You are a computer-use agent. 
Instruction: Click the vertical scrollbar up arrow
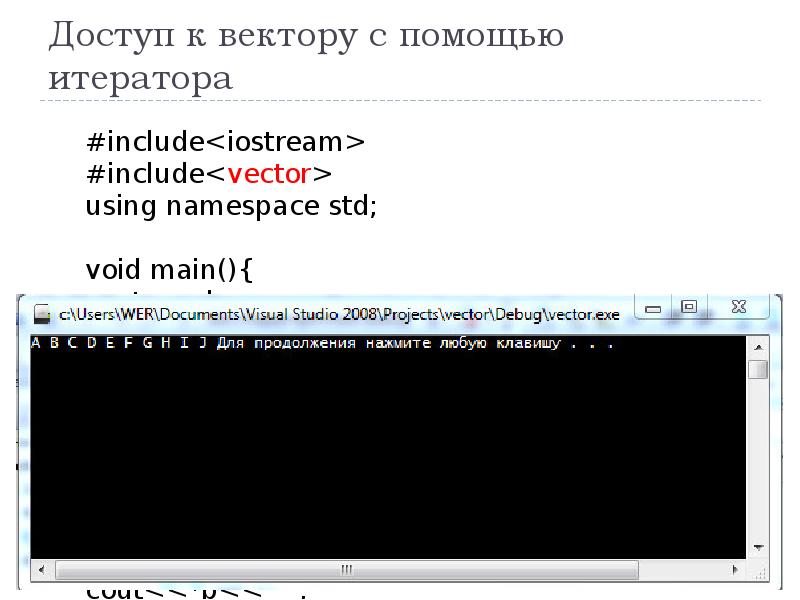pyautogui.click(x=758, y=345)
